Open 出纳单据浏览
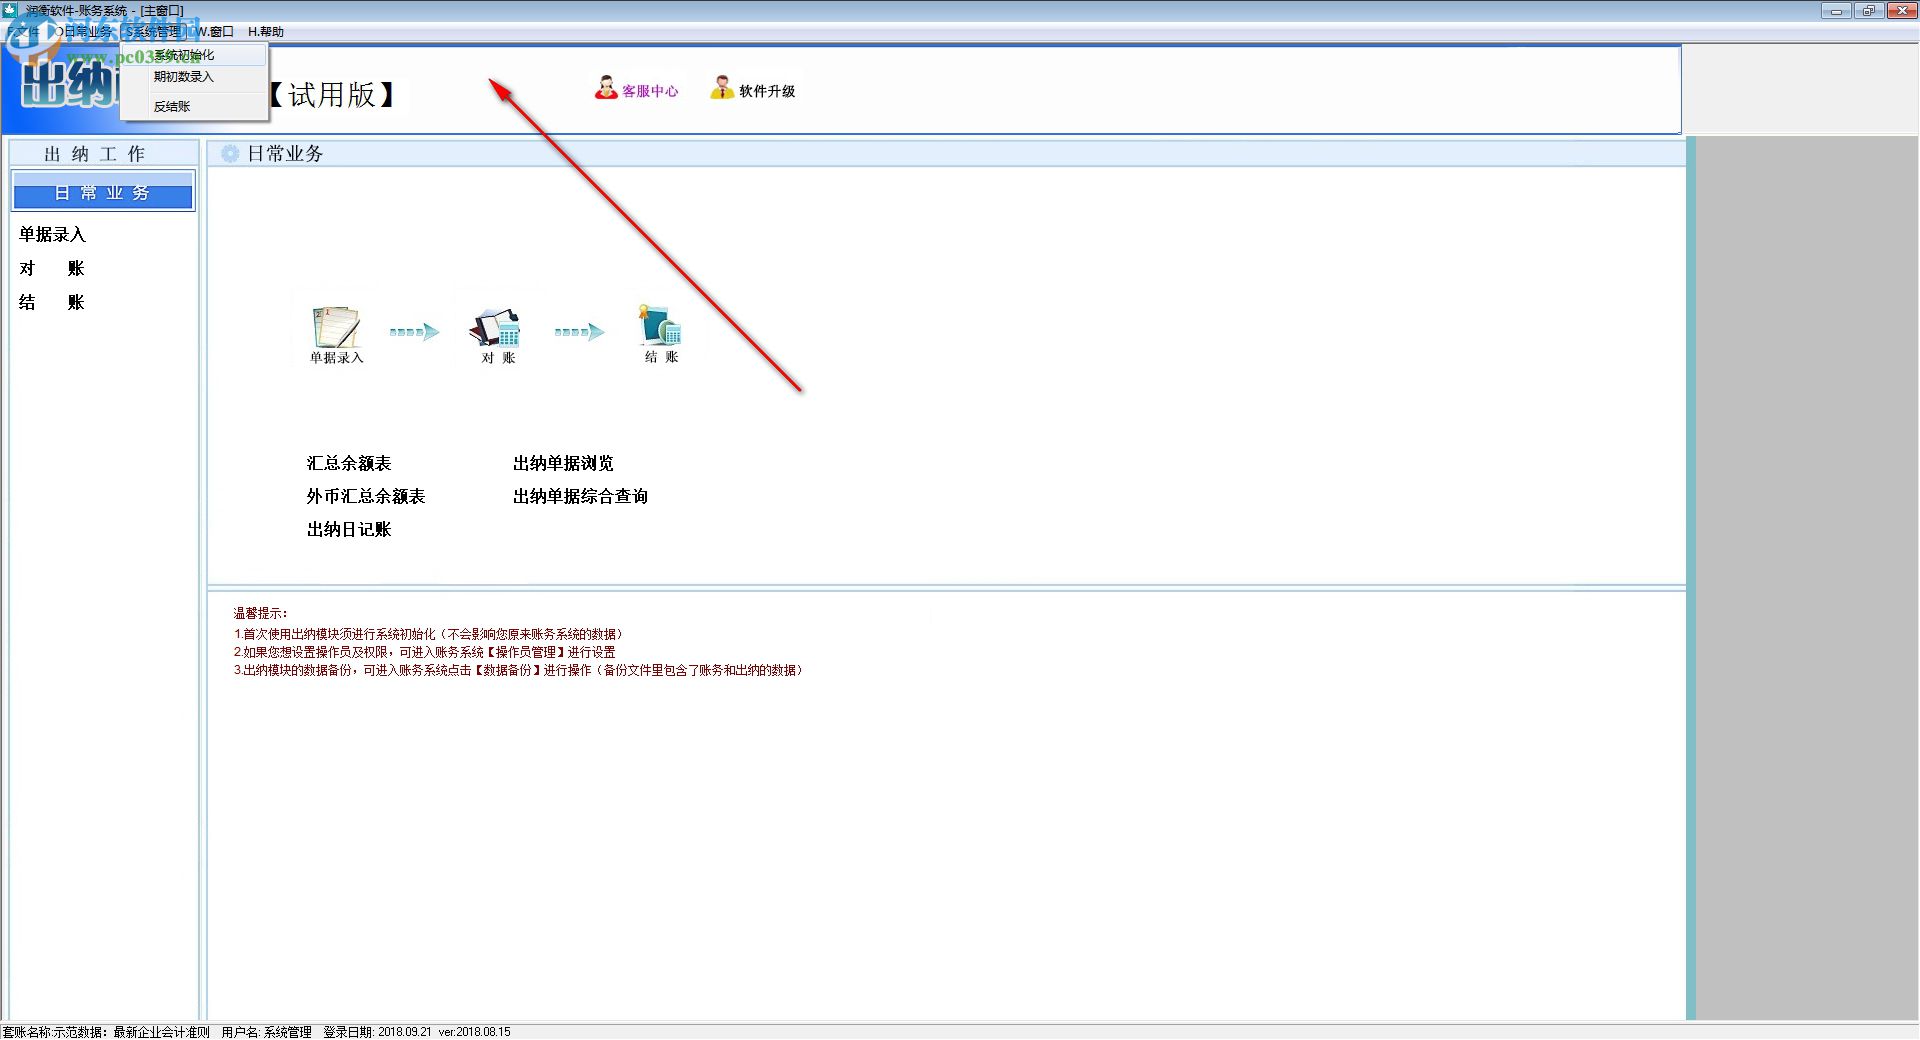Viewport: 1920px width, 1040px height. (x=563, y=463)
